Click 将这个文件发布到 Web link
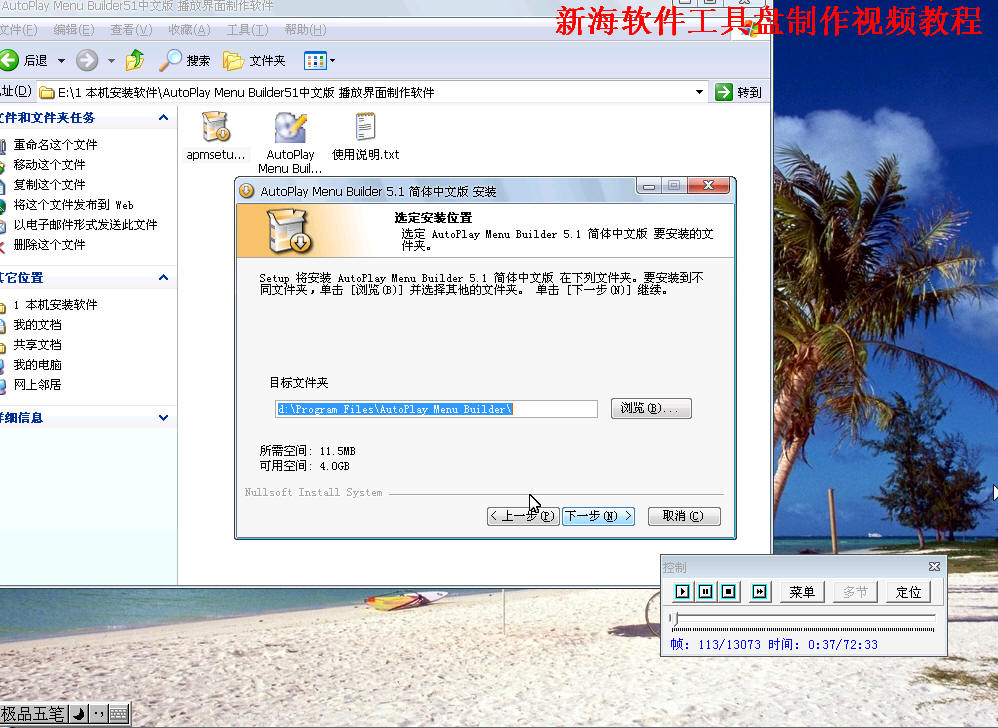The image size is (998, 728). (x=73, y=205)
